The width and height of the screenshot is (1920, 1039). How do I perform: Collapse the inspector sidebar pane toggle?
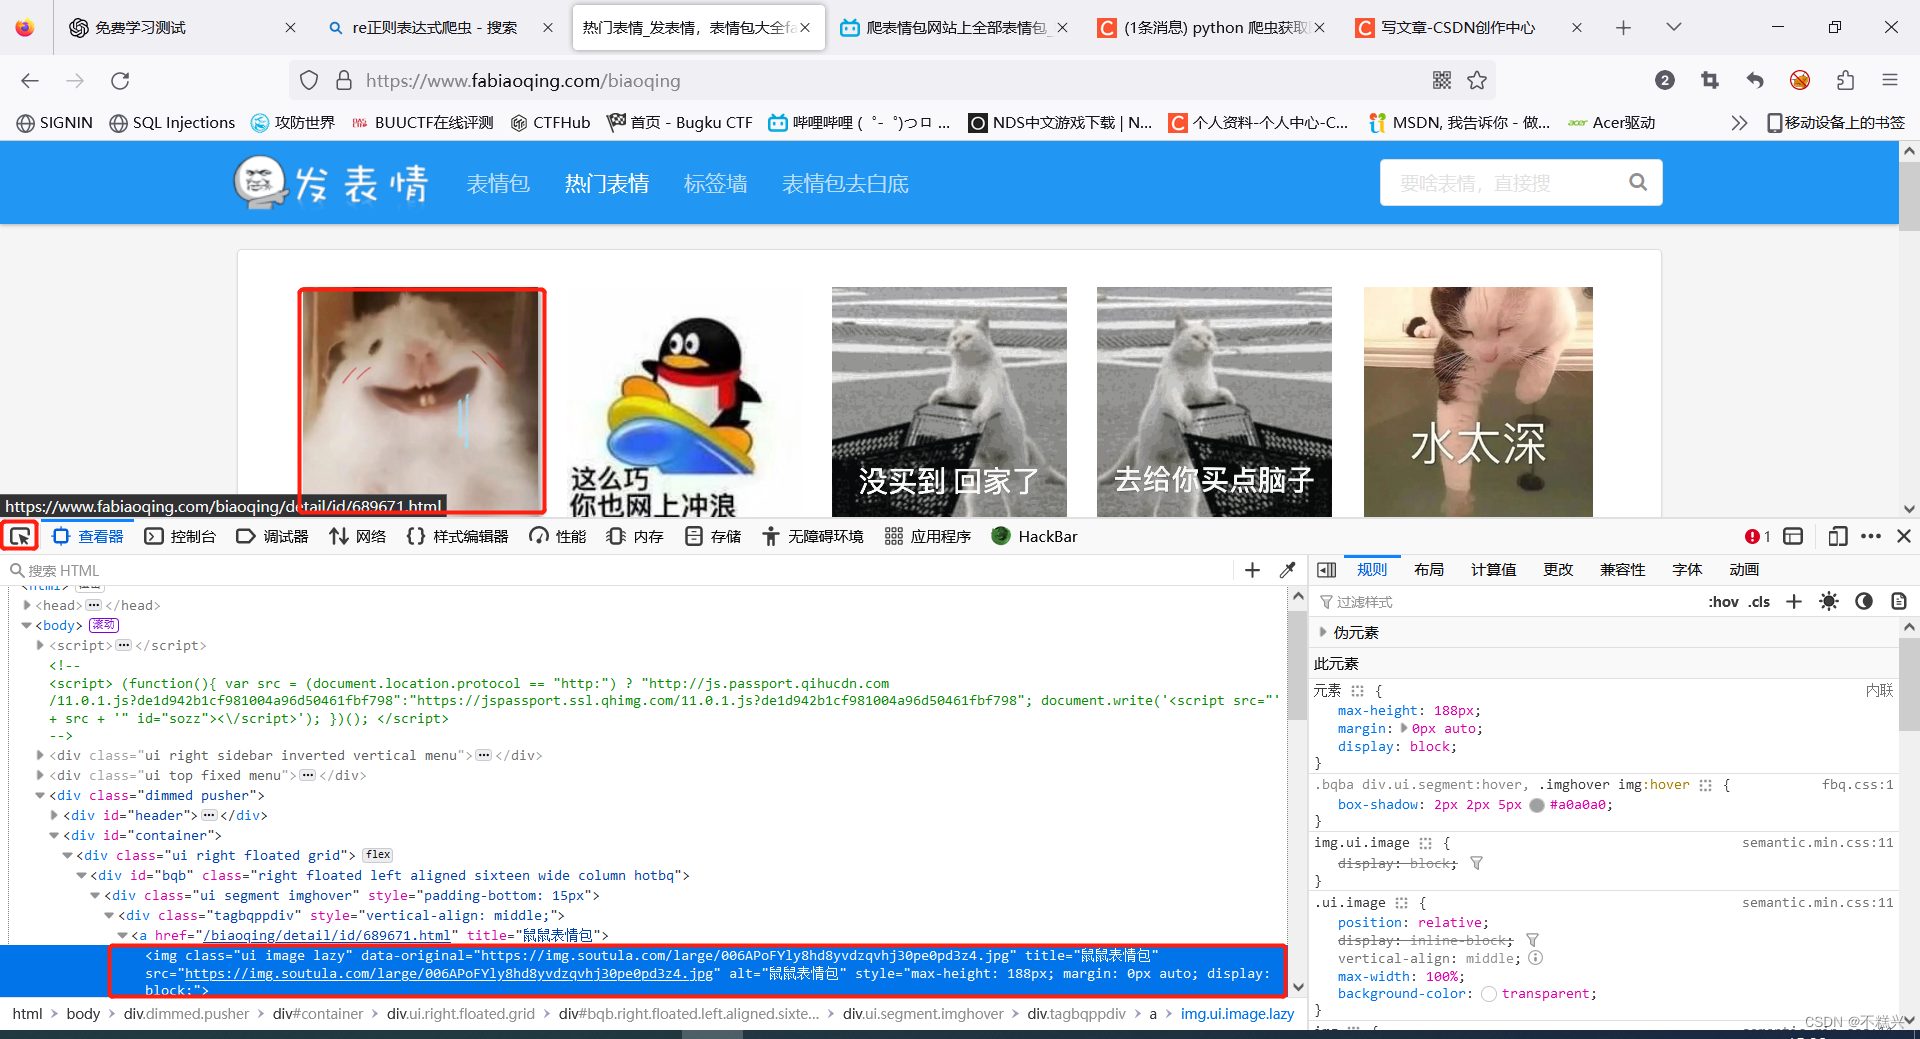tap(1327, 570)
